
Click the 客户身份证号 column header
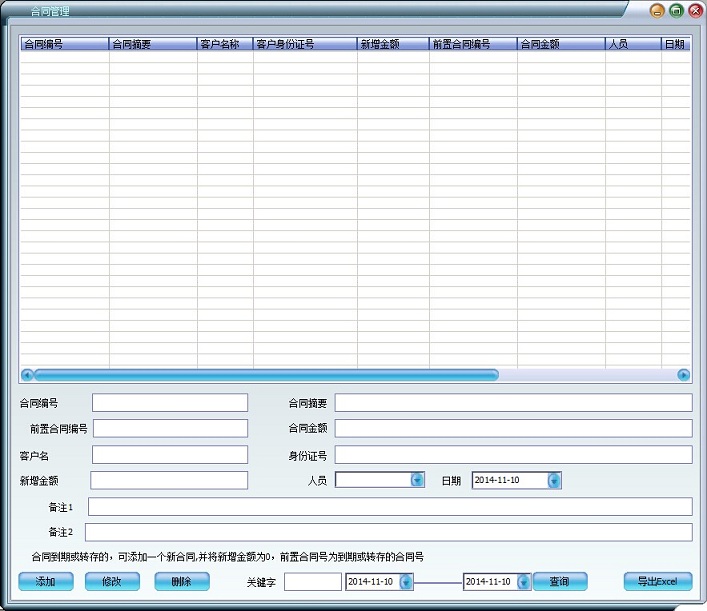(x=305, y=45)
